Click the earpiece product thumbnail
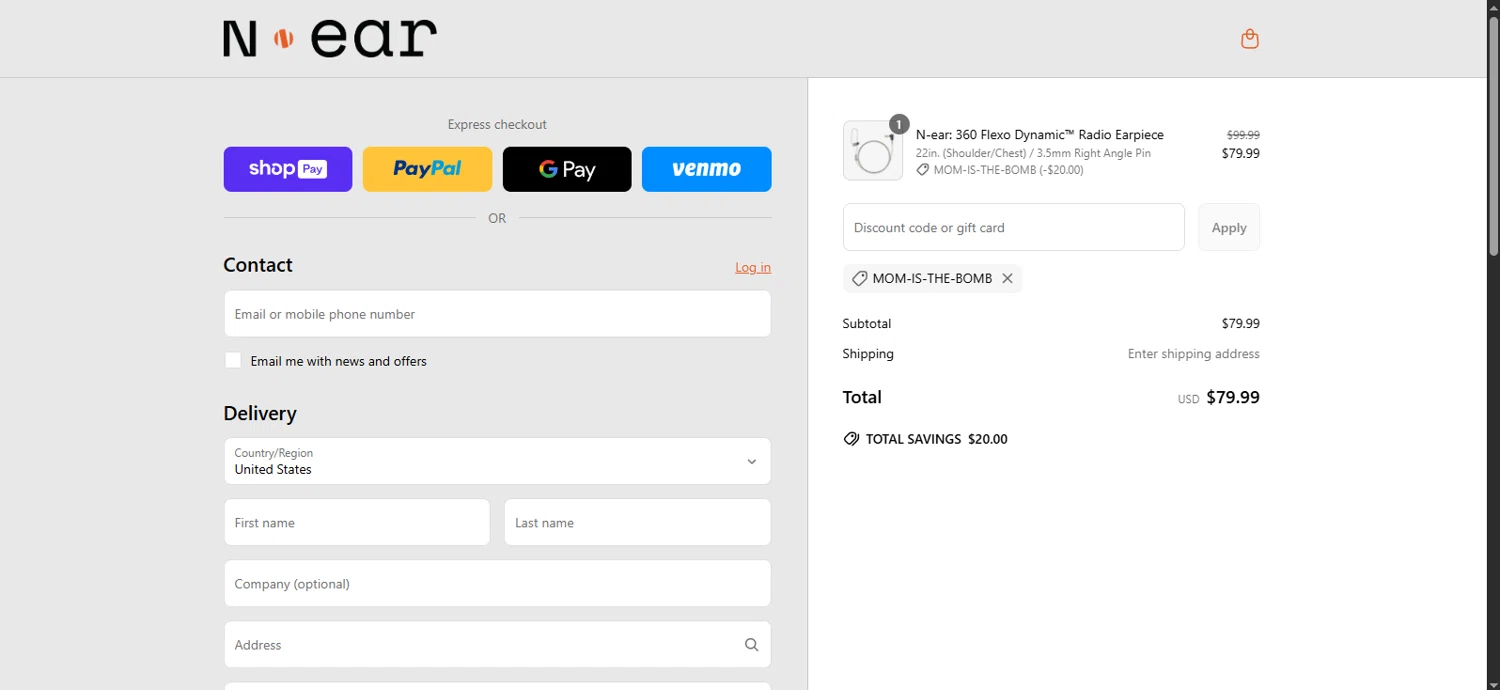 click(x=873, y=151)
